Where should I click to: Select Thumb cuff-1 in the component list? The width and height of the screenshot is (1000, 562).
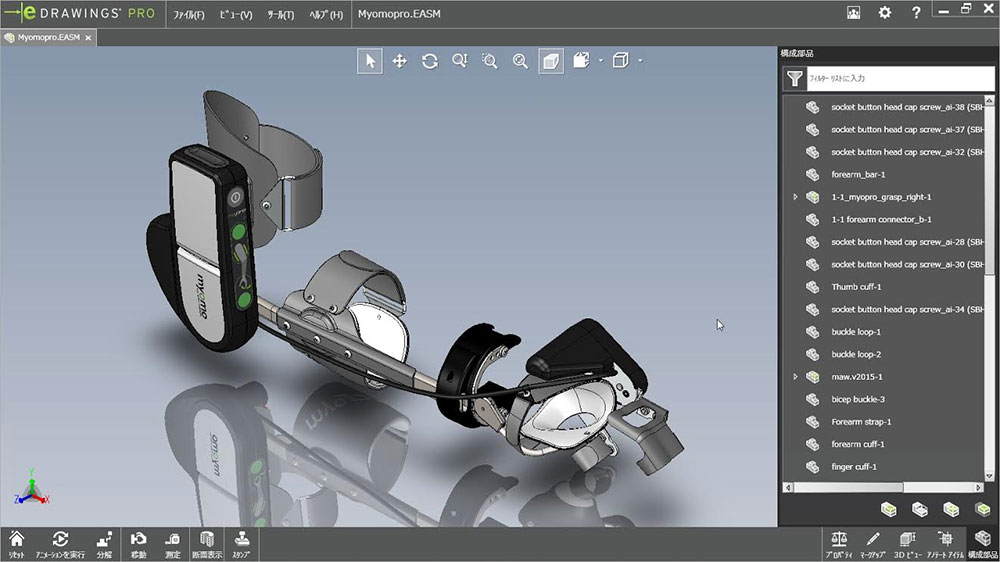856,287
